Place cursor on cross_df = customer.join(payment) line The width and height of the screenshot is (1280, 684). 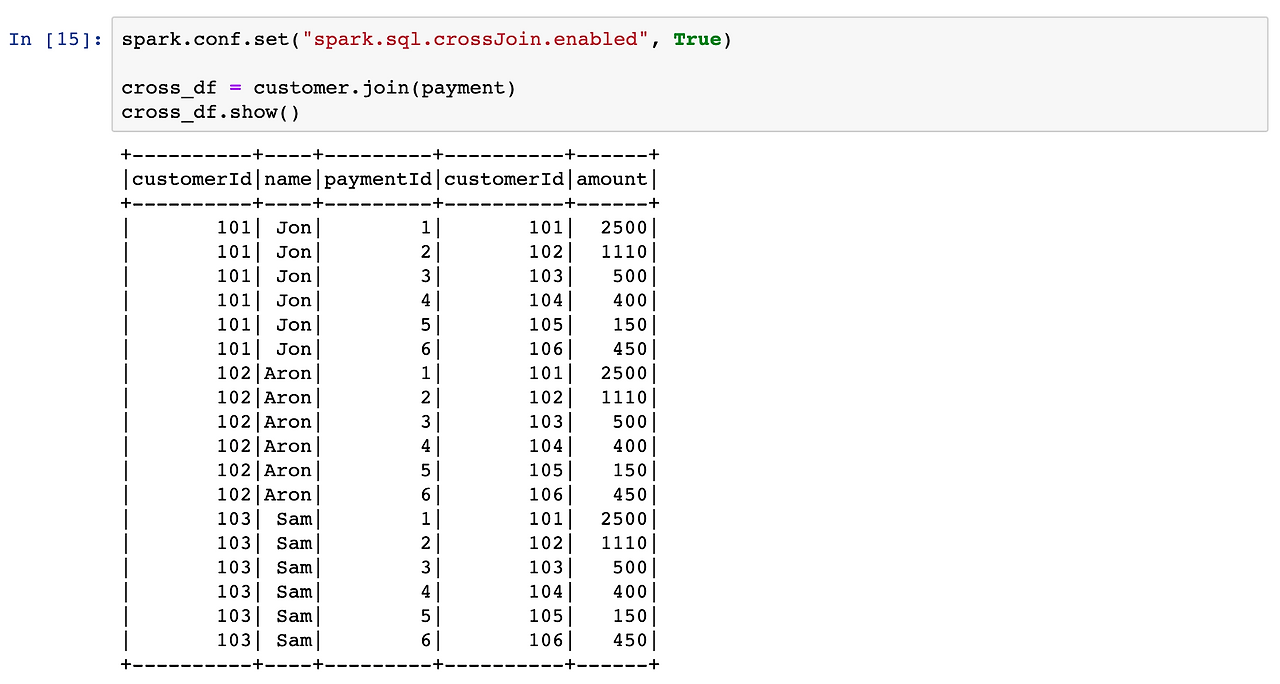(x=319, y=88)
